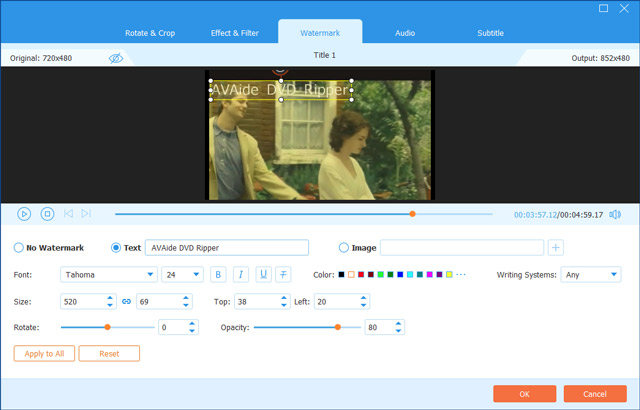640x410 pixels.
Task: Play the video preview
Action: 24,214
